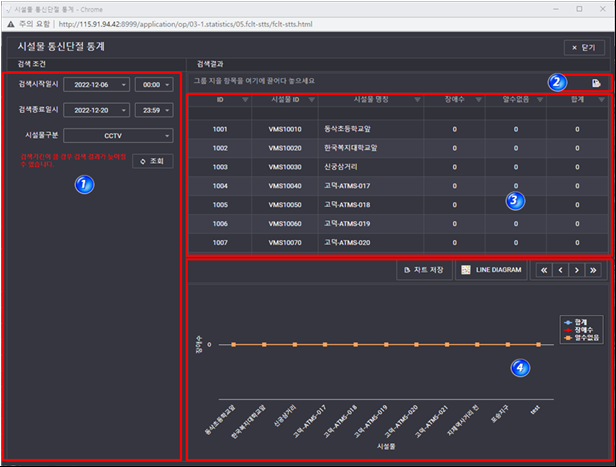Go to next chart page
The width and height of the screenshot is (616, 467).
point(577,270)
